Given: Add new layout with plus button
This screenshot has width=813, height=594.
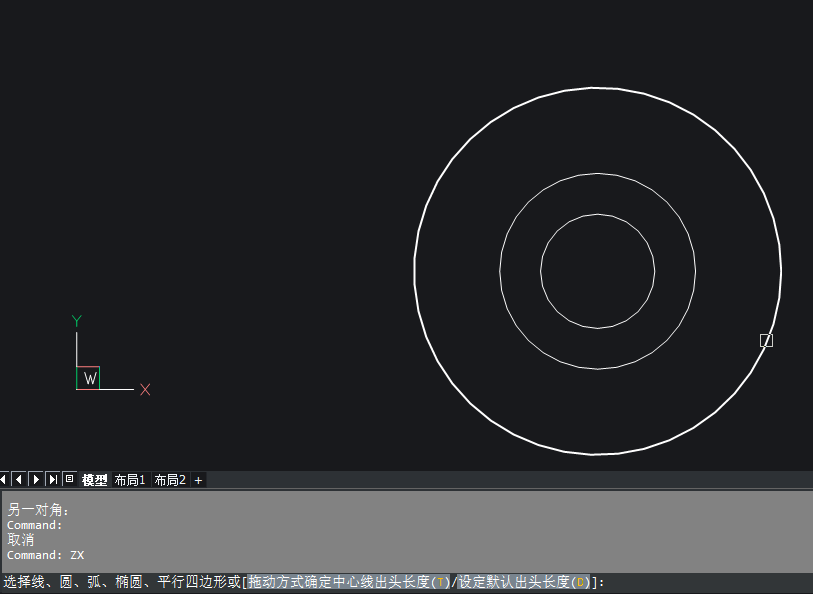Looking at the screenshot, I should pyautogui.click(x=198, y=480).
